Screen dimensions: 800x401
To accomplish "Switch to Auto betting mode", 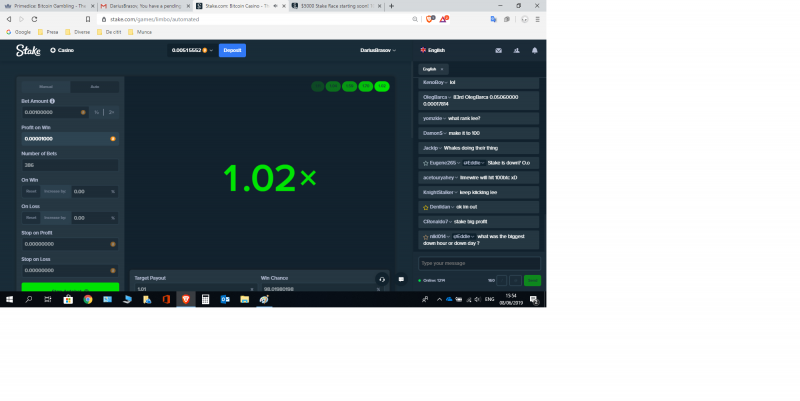I will (94, 87).
